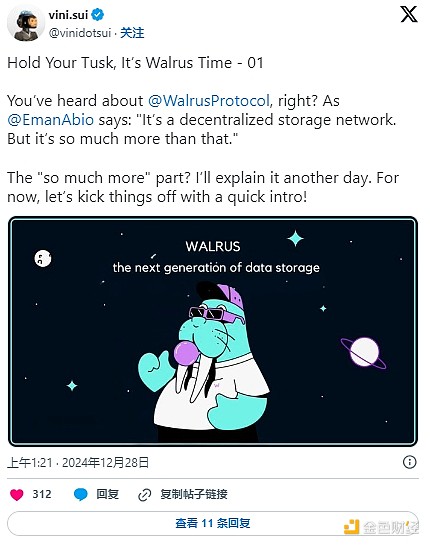430x545 pixels.
Task: Click the post timestamp 上午1:21 · 2024年12月28日
Action: [78, 463]
